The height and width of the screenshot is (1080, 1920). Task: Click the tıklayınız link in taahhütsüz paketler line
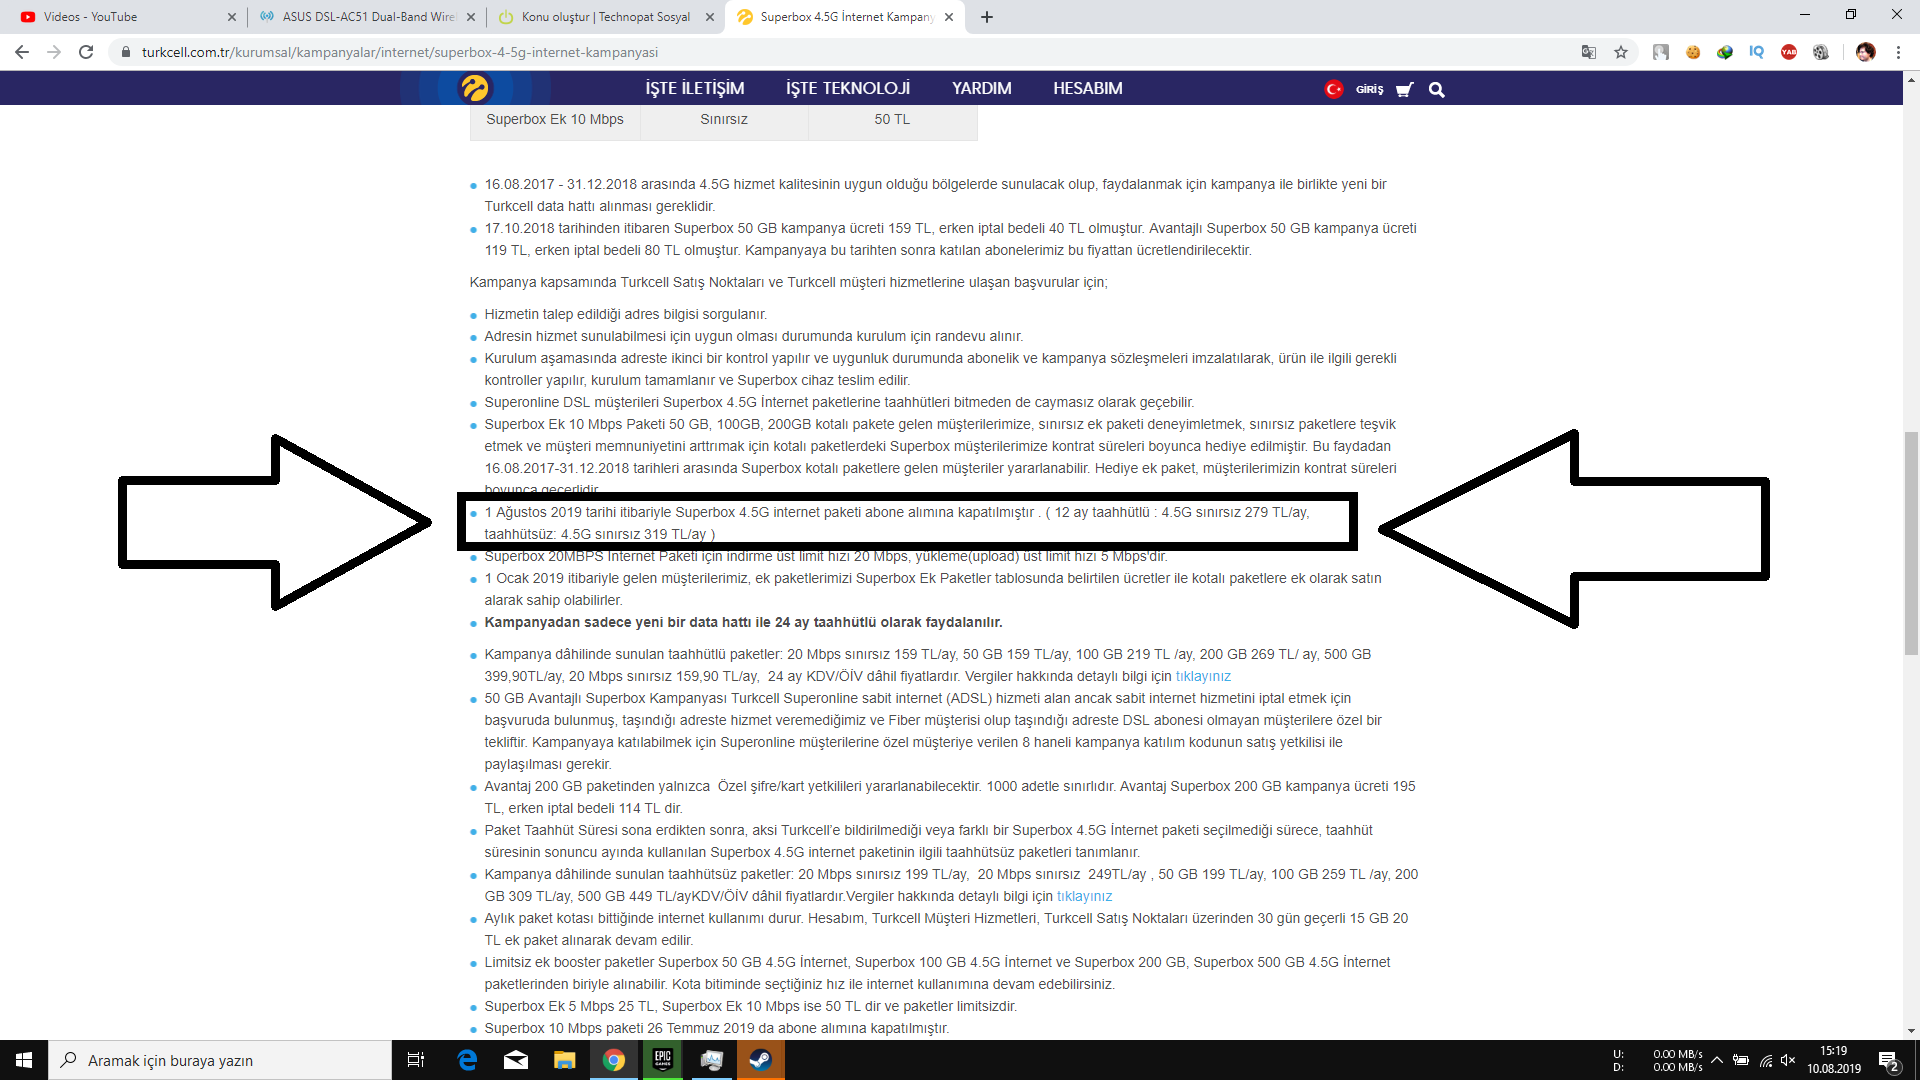pos(1084,897)
